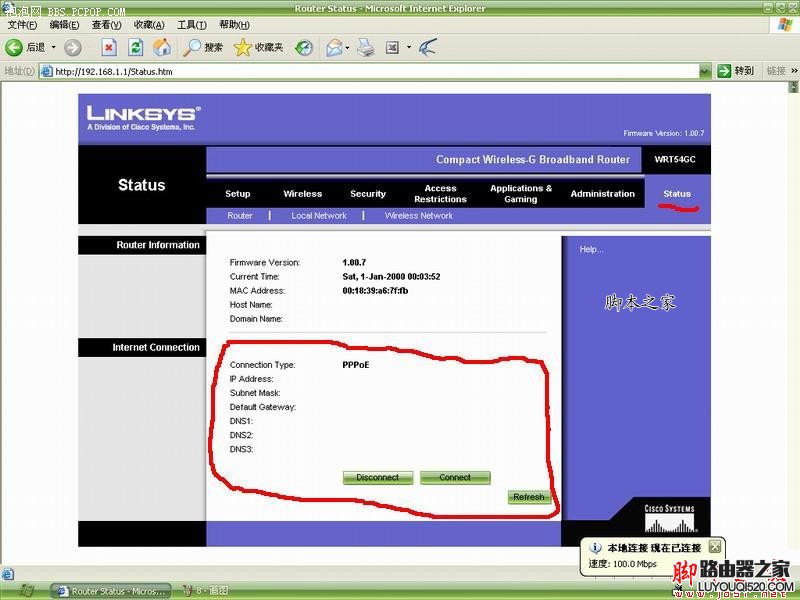Expand Links toolbar chevron

(794, 71)
